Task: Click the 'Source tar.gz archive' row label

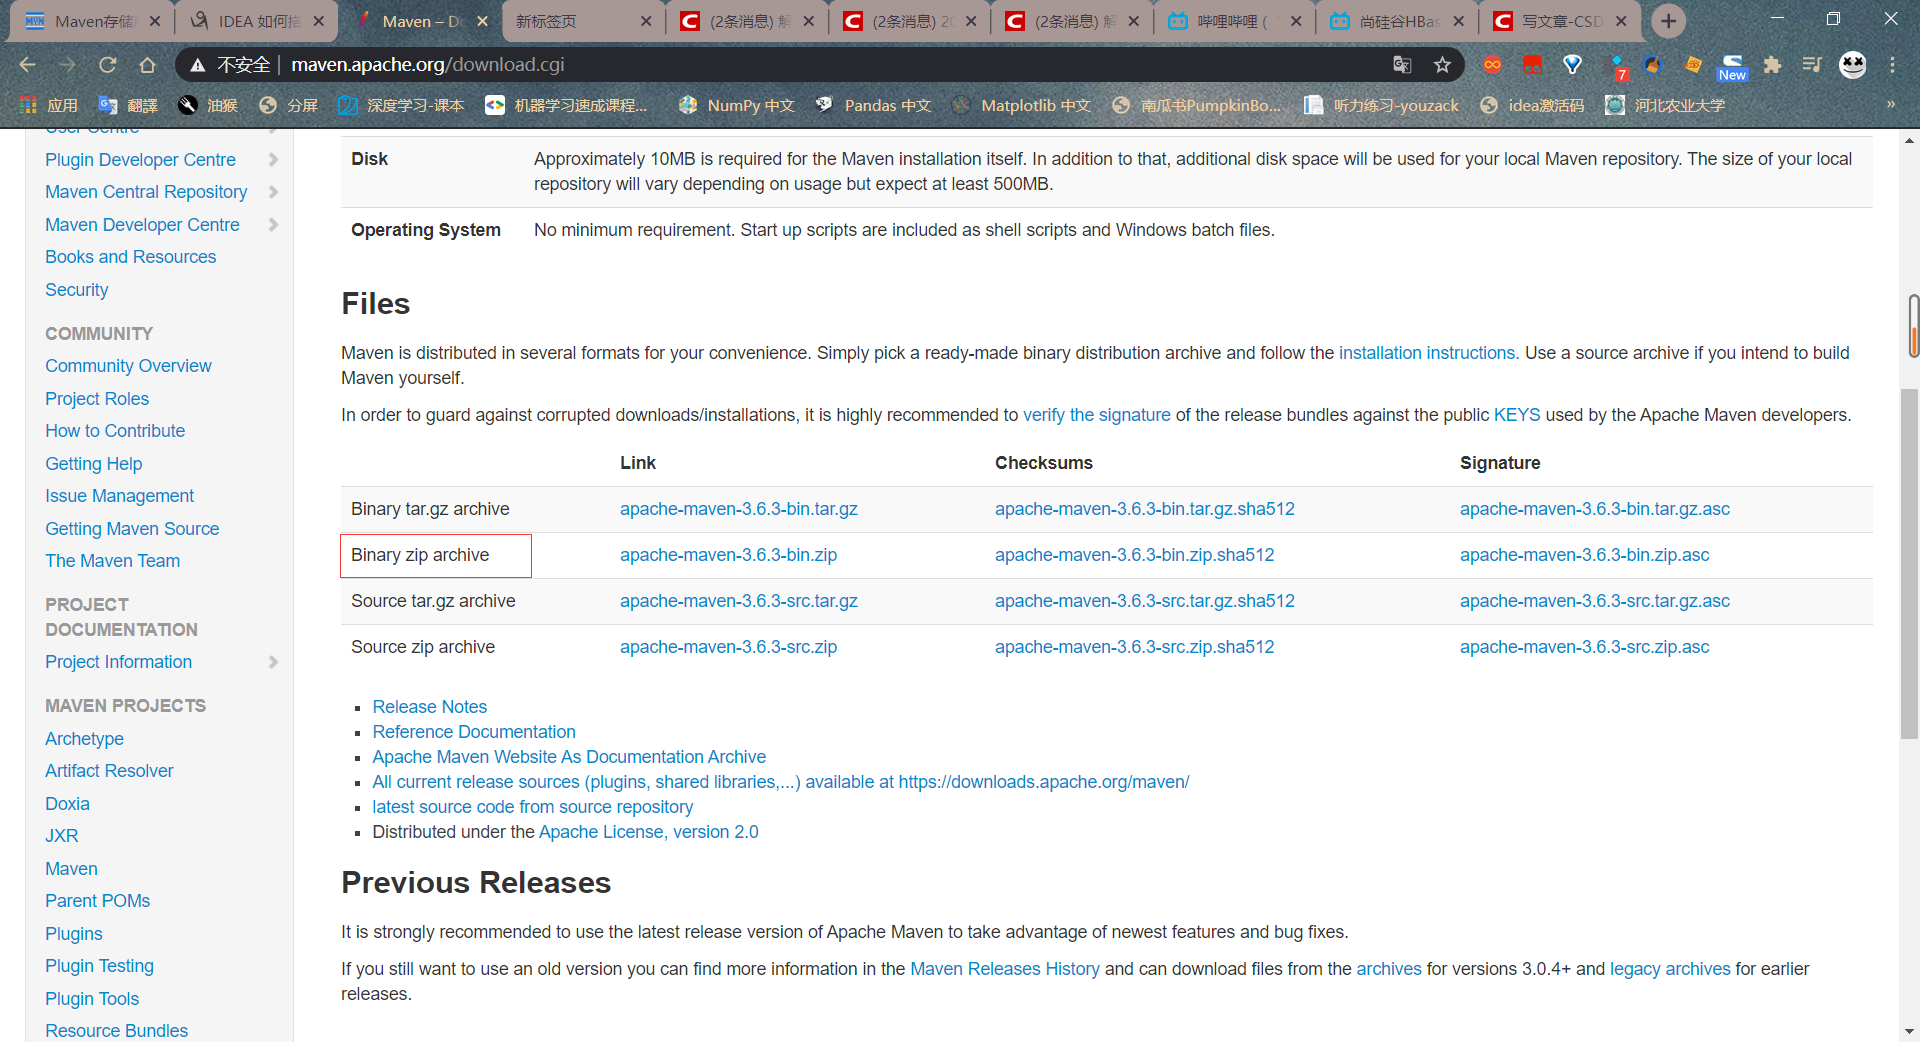Action: tap(433, 601)
